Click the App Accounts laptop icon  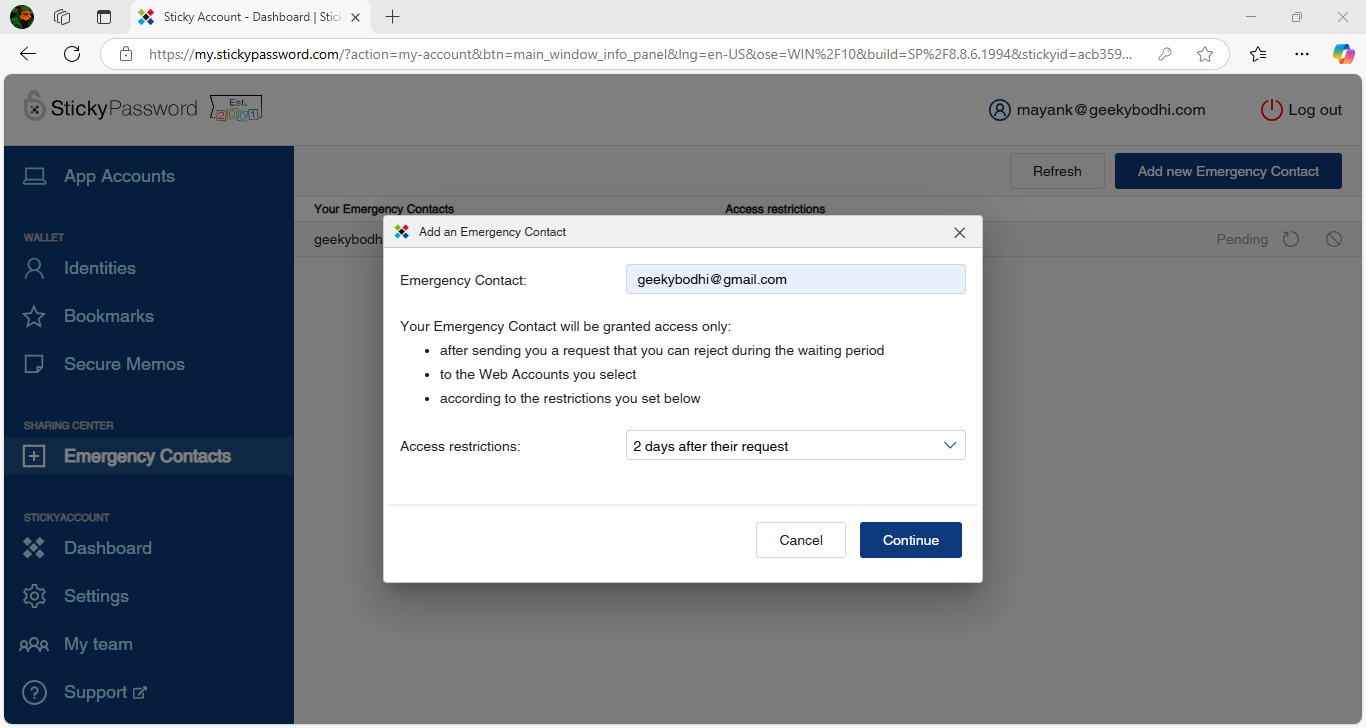pos(35,177)
